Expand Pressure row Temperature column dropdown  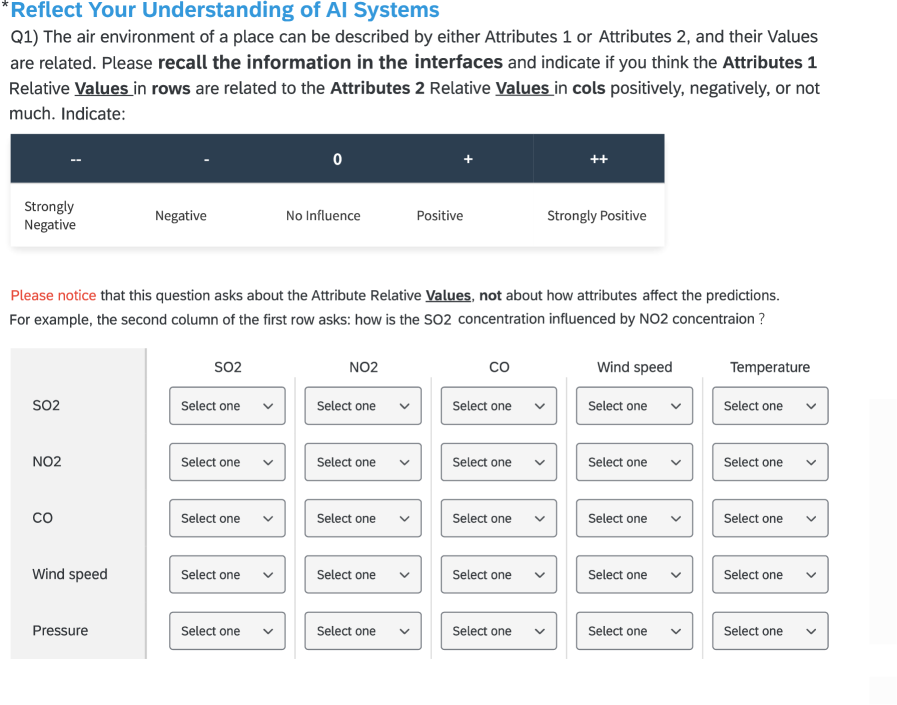[x=770, y=631]
